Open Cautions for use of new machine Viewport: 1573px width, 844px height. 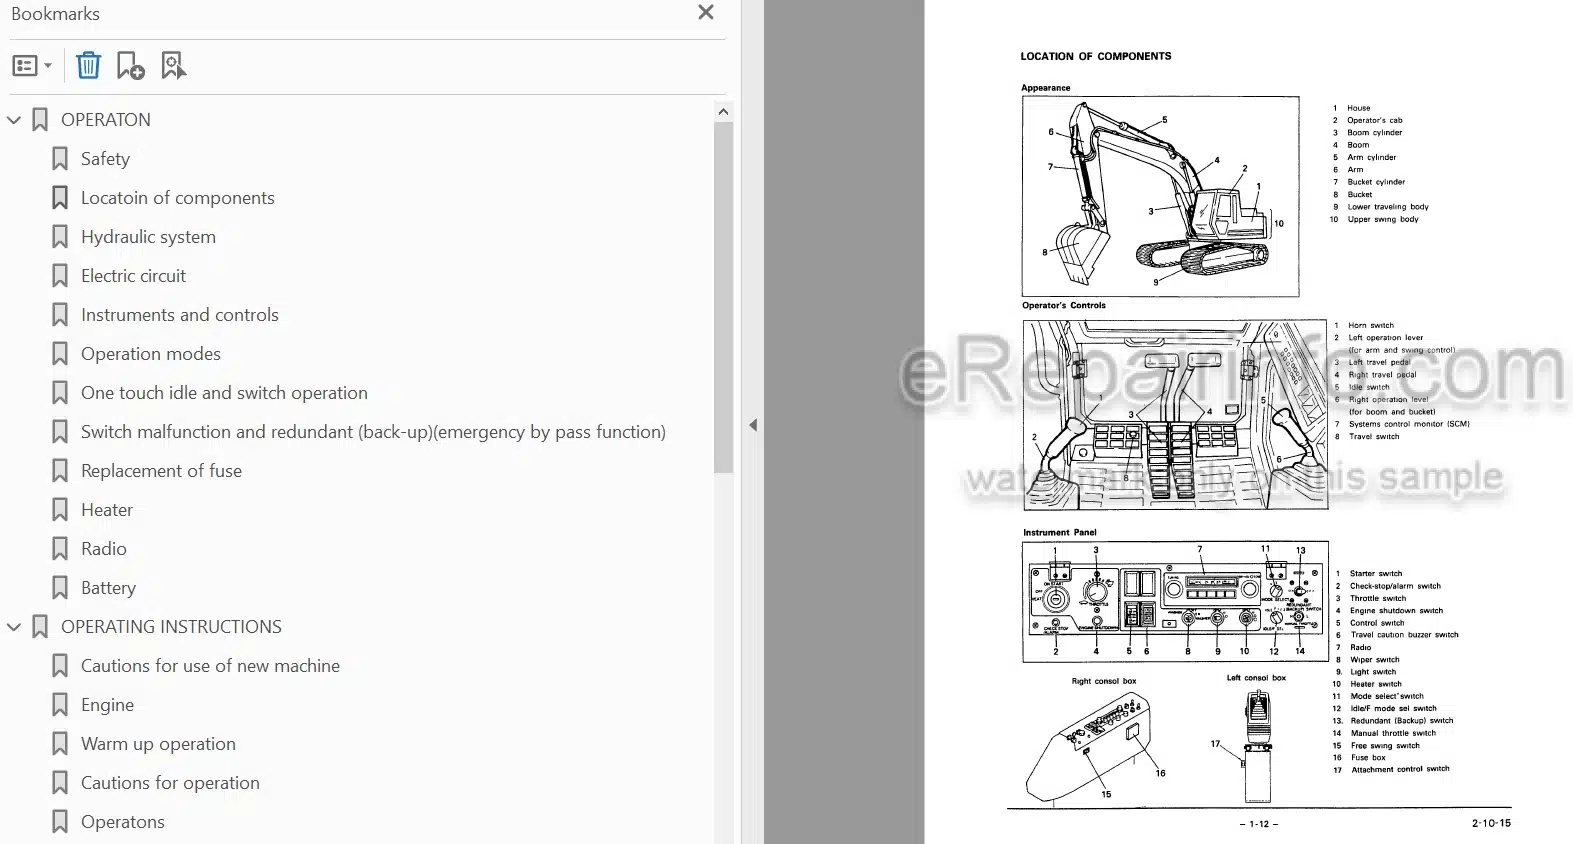[210, 666]
